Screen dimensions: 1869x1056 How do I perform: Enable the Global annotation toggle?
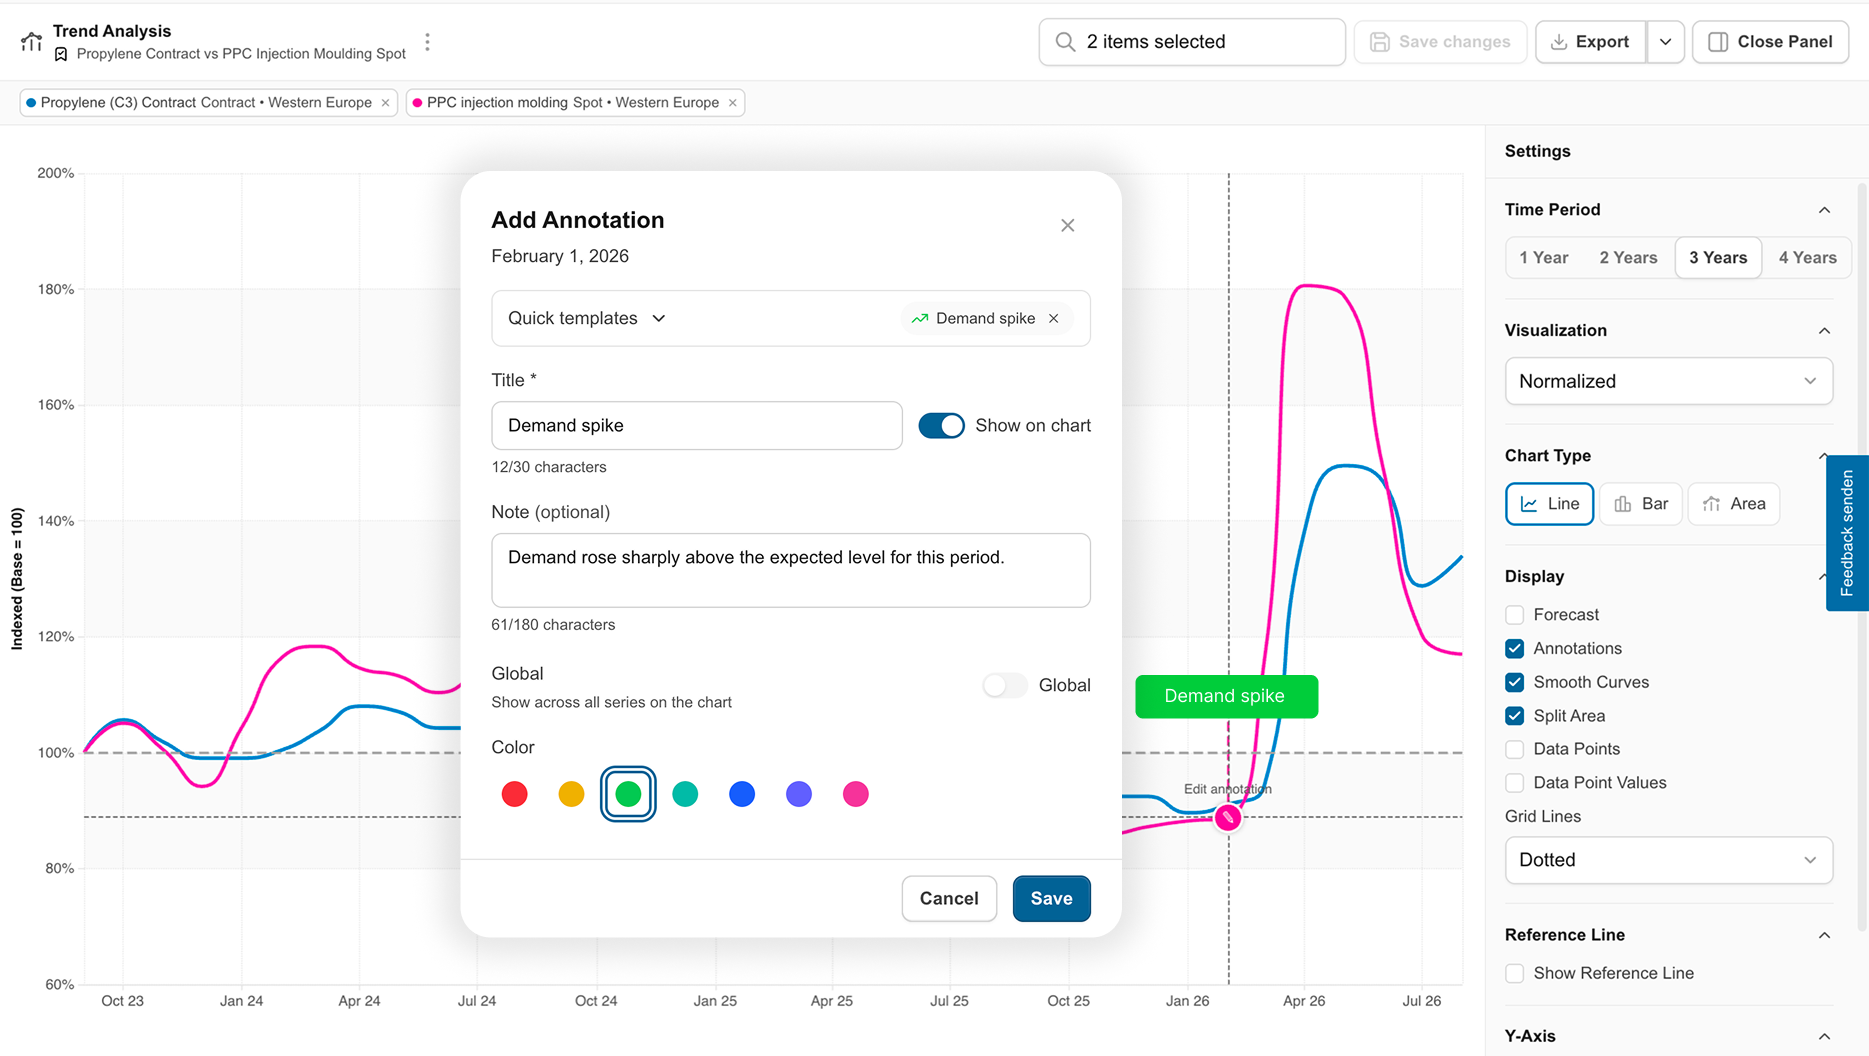(1005, 685)
